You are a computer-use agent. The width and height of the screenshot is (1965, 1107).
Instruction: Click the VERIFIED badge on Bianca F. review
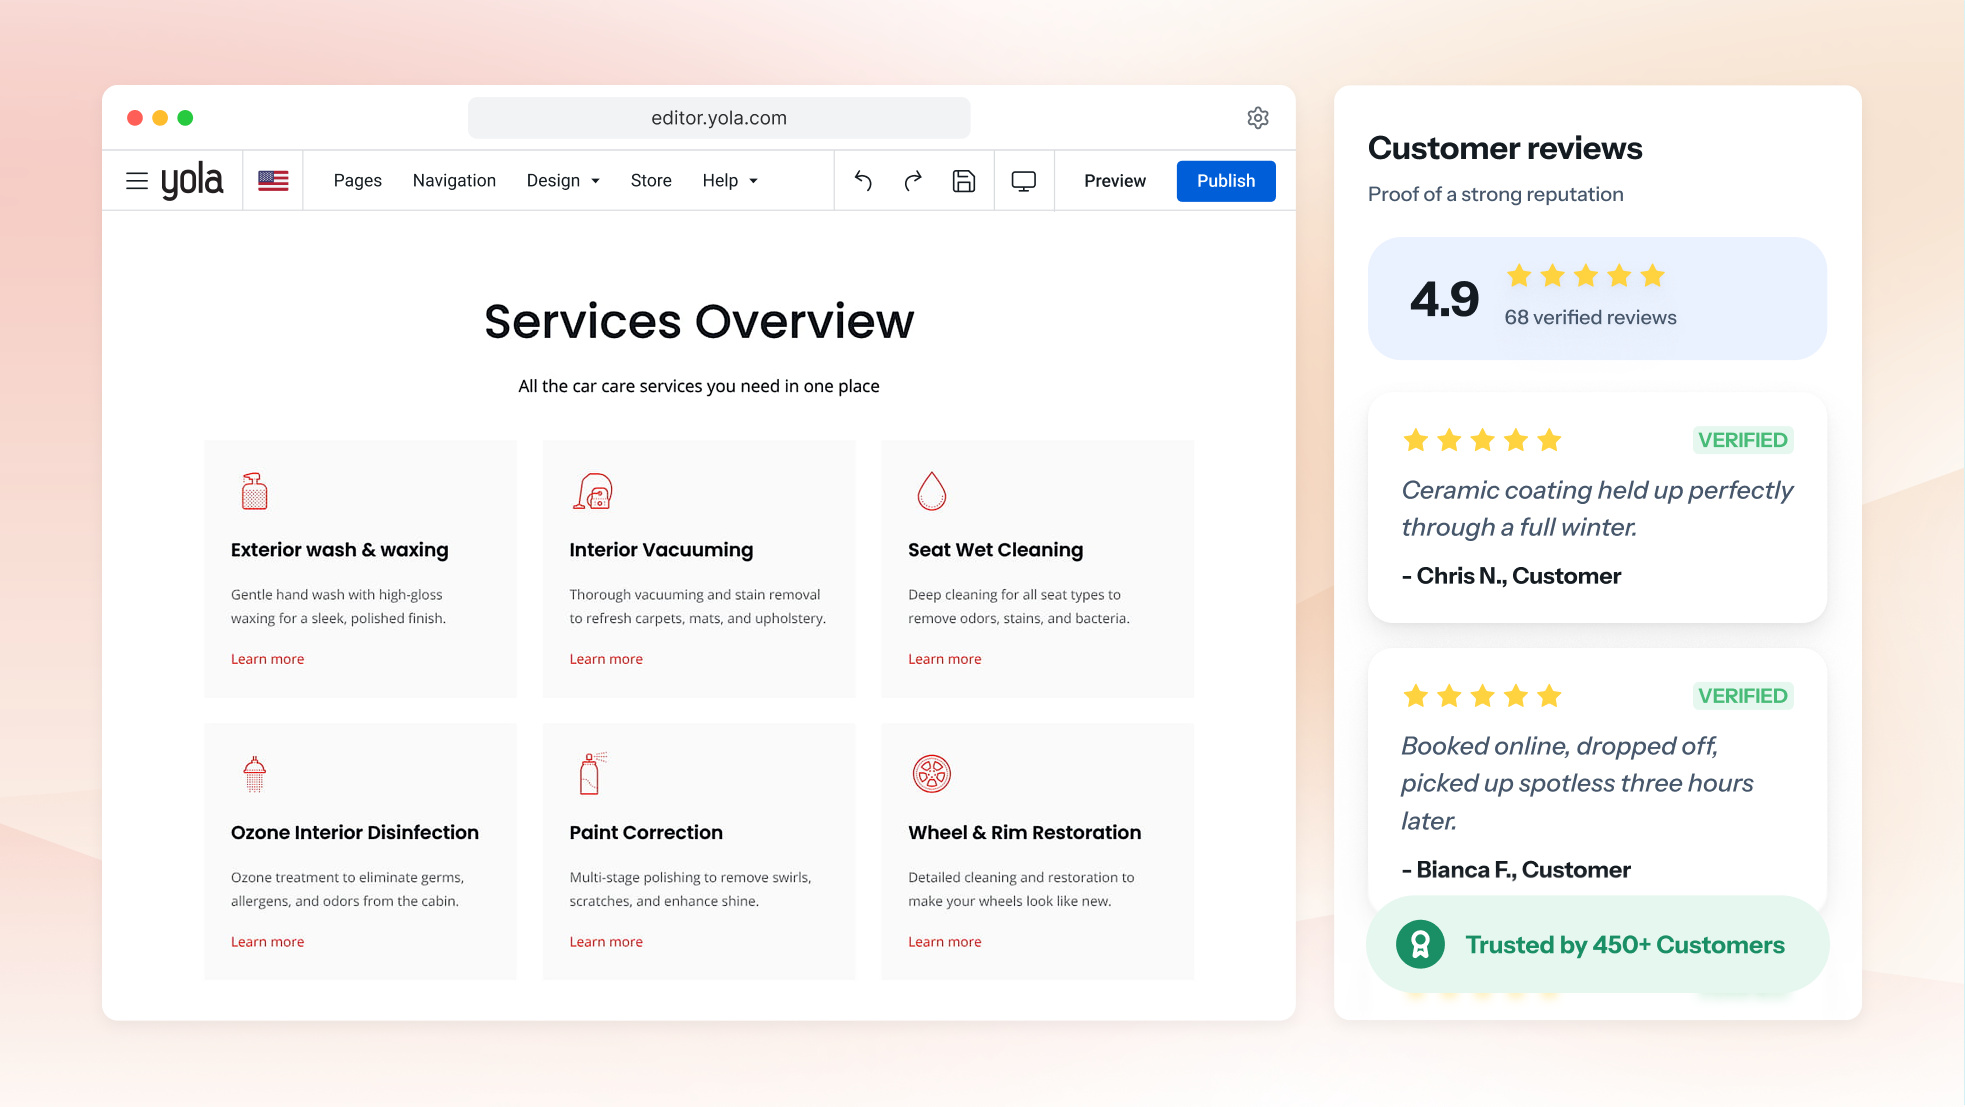tap(1743, 696)
